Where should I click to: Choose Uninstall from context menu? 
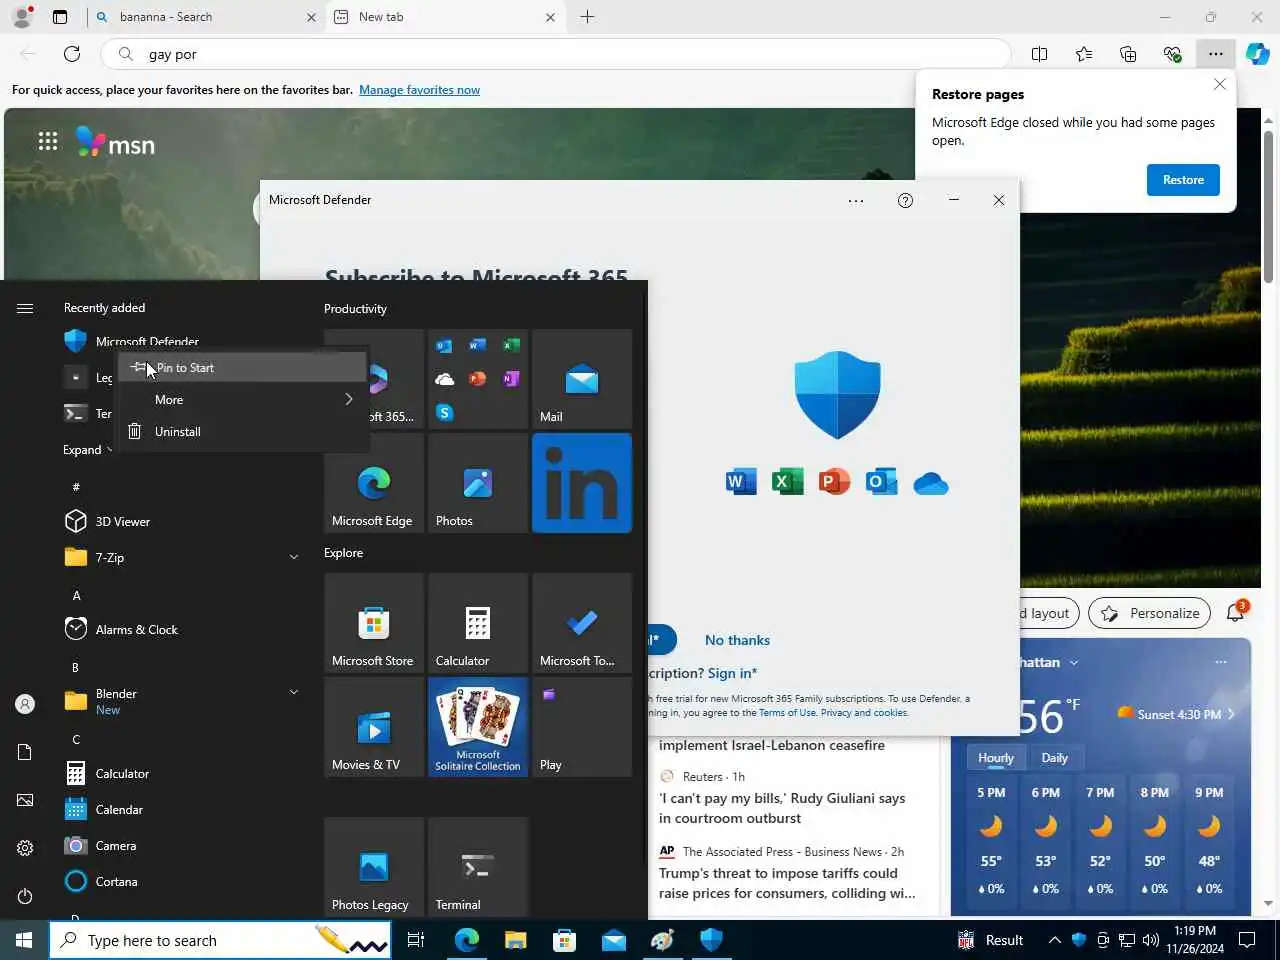click(242, 431)
